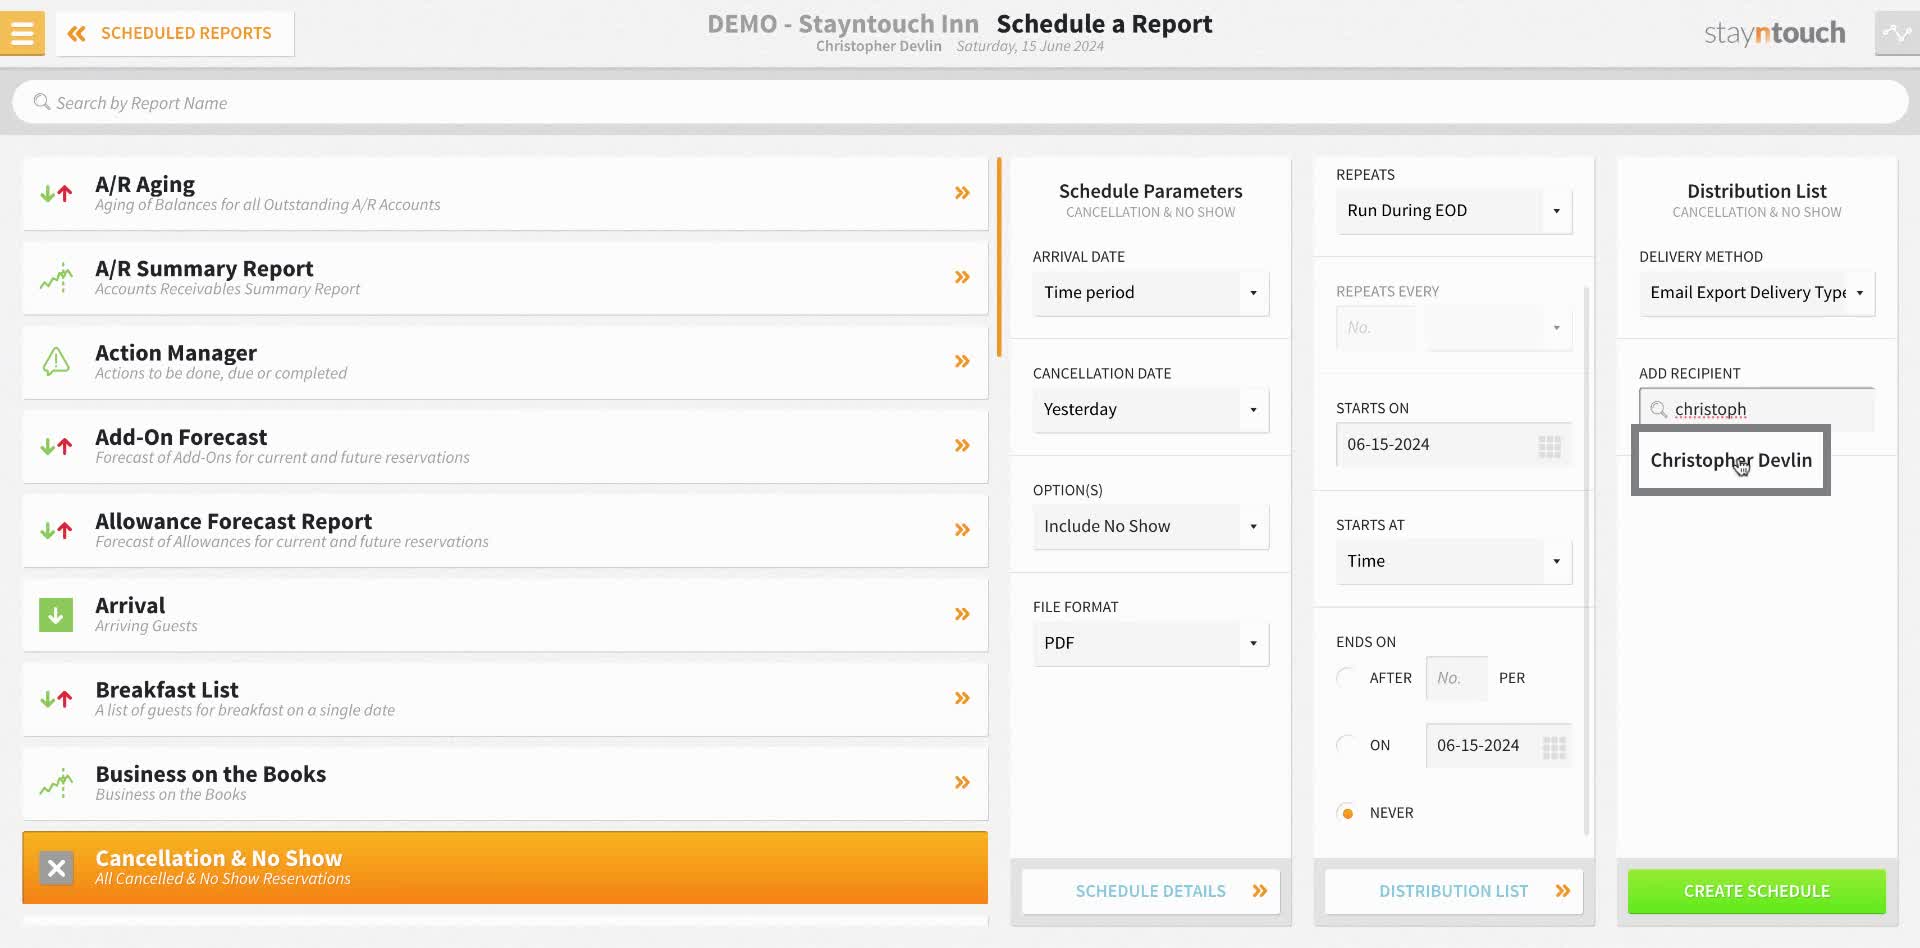Click the Add Recipient search field
This screenshot has height=948, width=1920.
point(1757,409)
